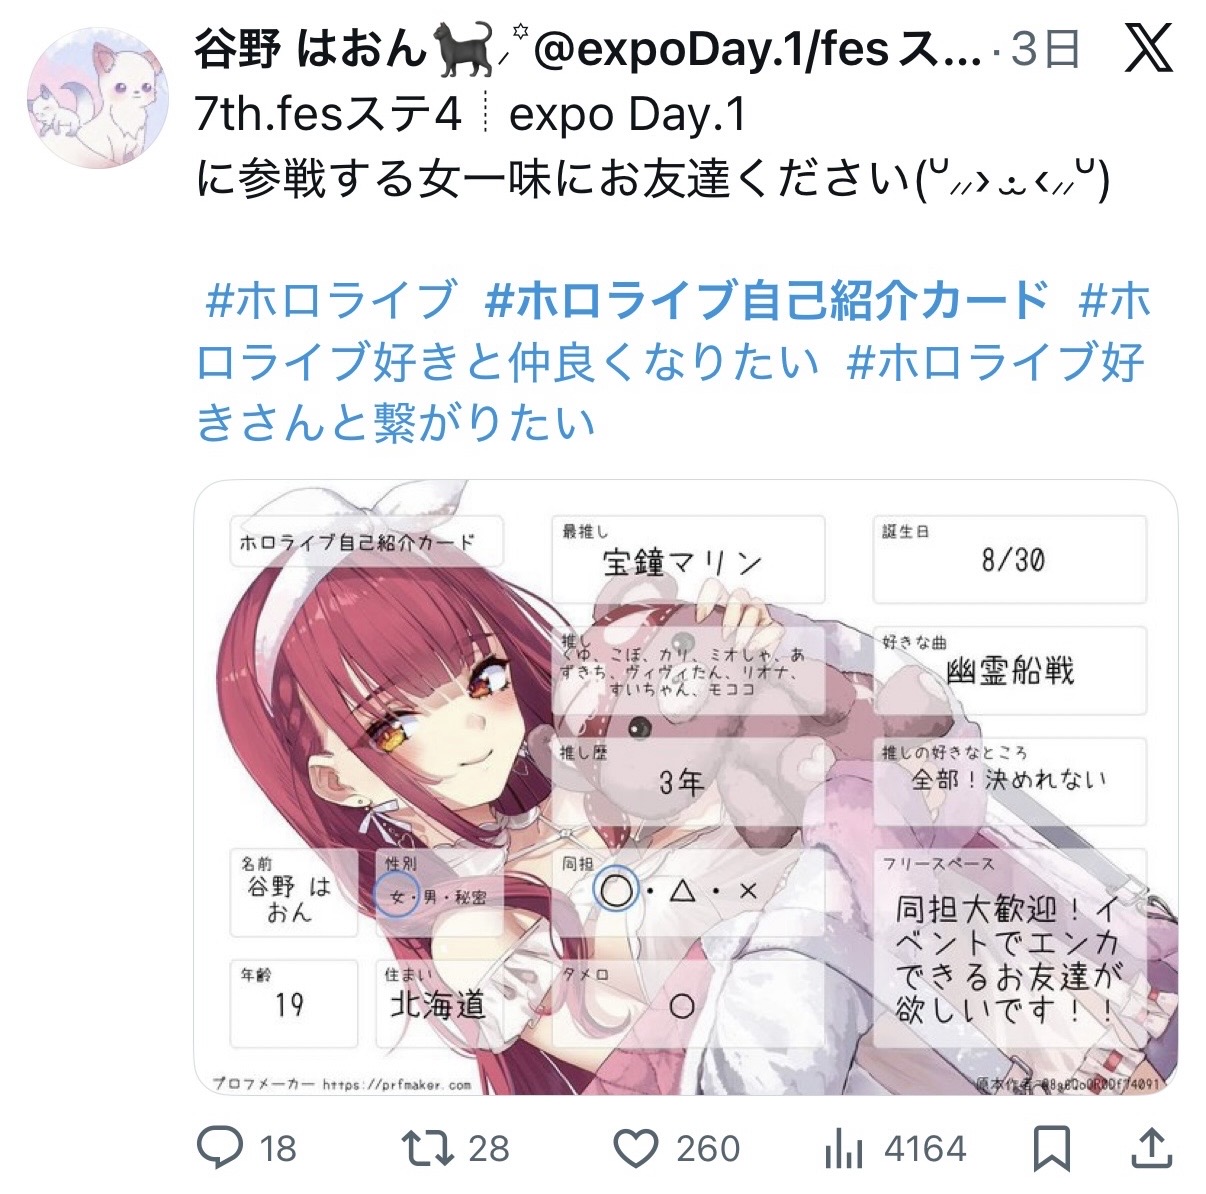Open hashtag #ホロライブ好きと仲良くなりたい

click(673, 331)
